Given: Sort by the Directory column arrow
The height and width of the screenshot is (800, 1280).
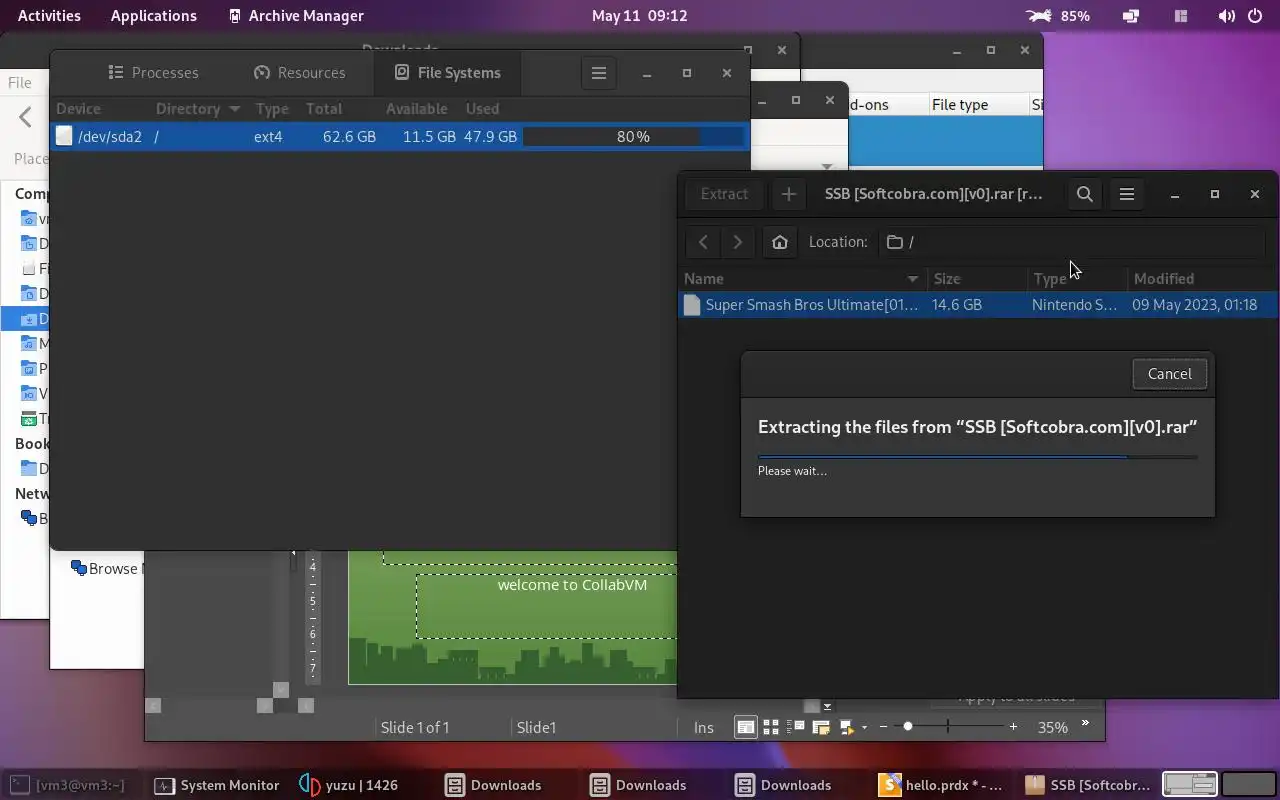Looking at the screenshot, I should (235, 108).
